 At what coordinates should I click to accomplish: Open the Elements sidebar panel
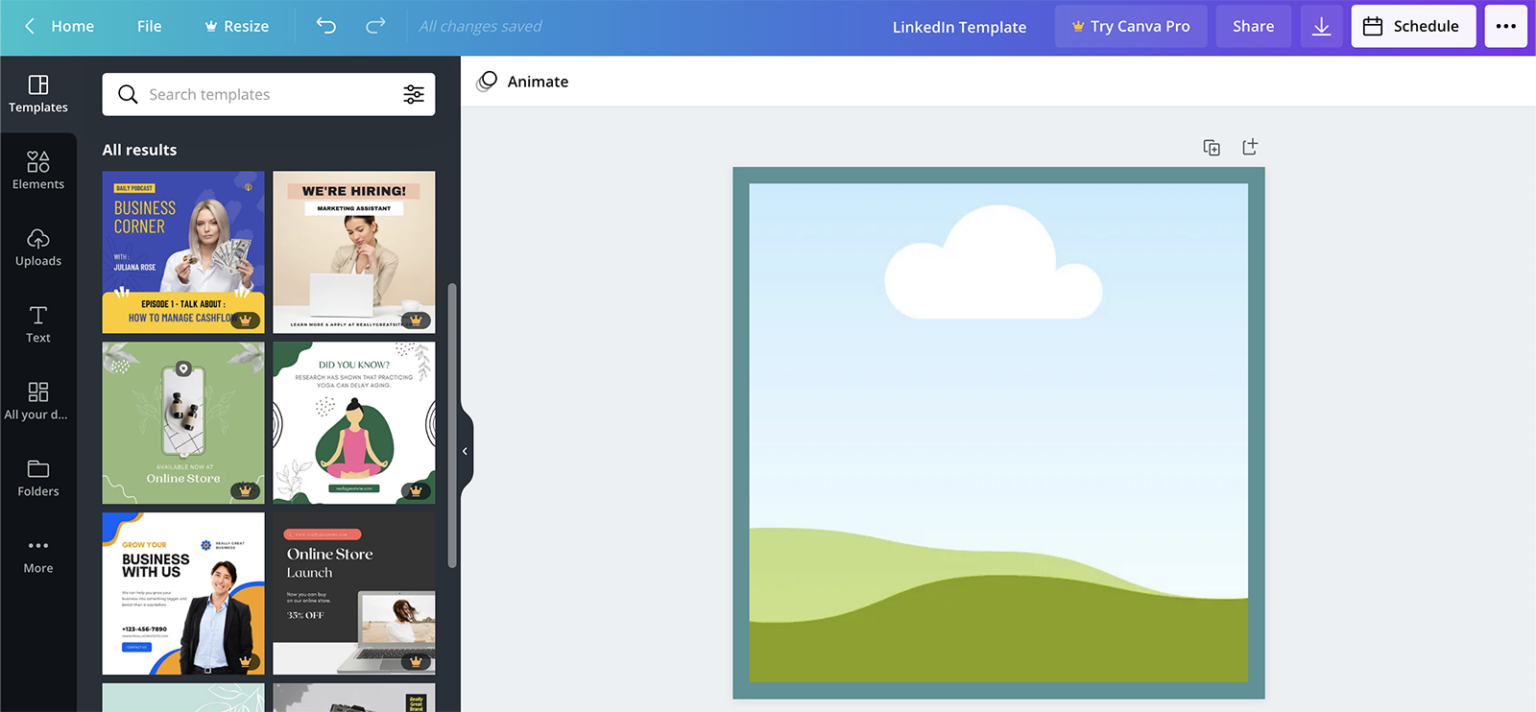[x=38, y=170]
